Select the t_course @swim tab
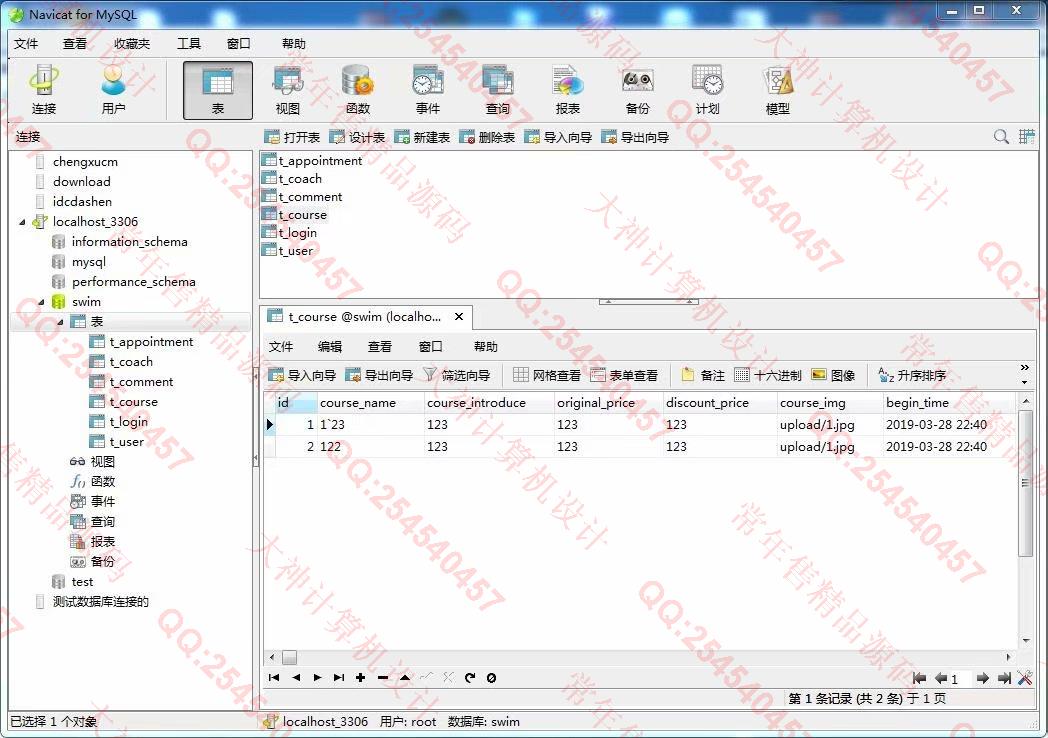1048x738 pixels. 364,317
